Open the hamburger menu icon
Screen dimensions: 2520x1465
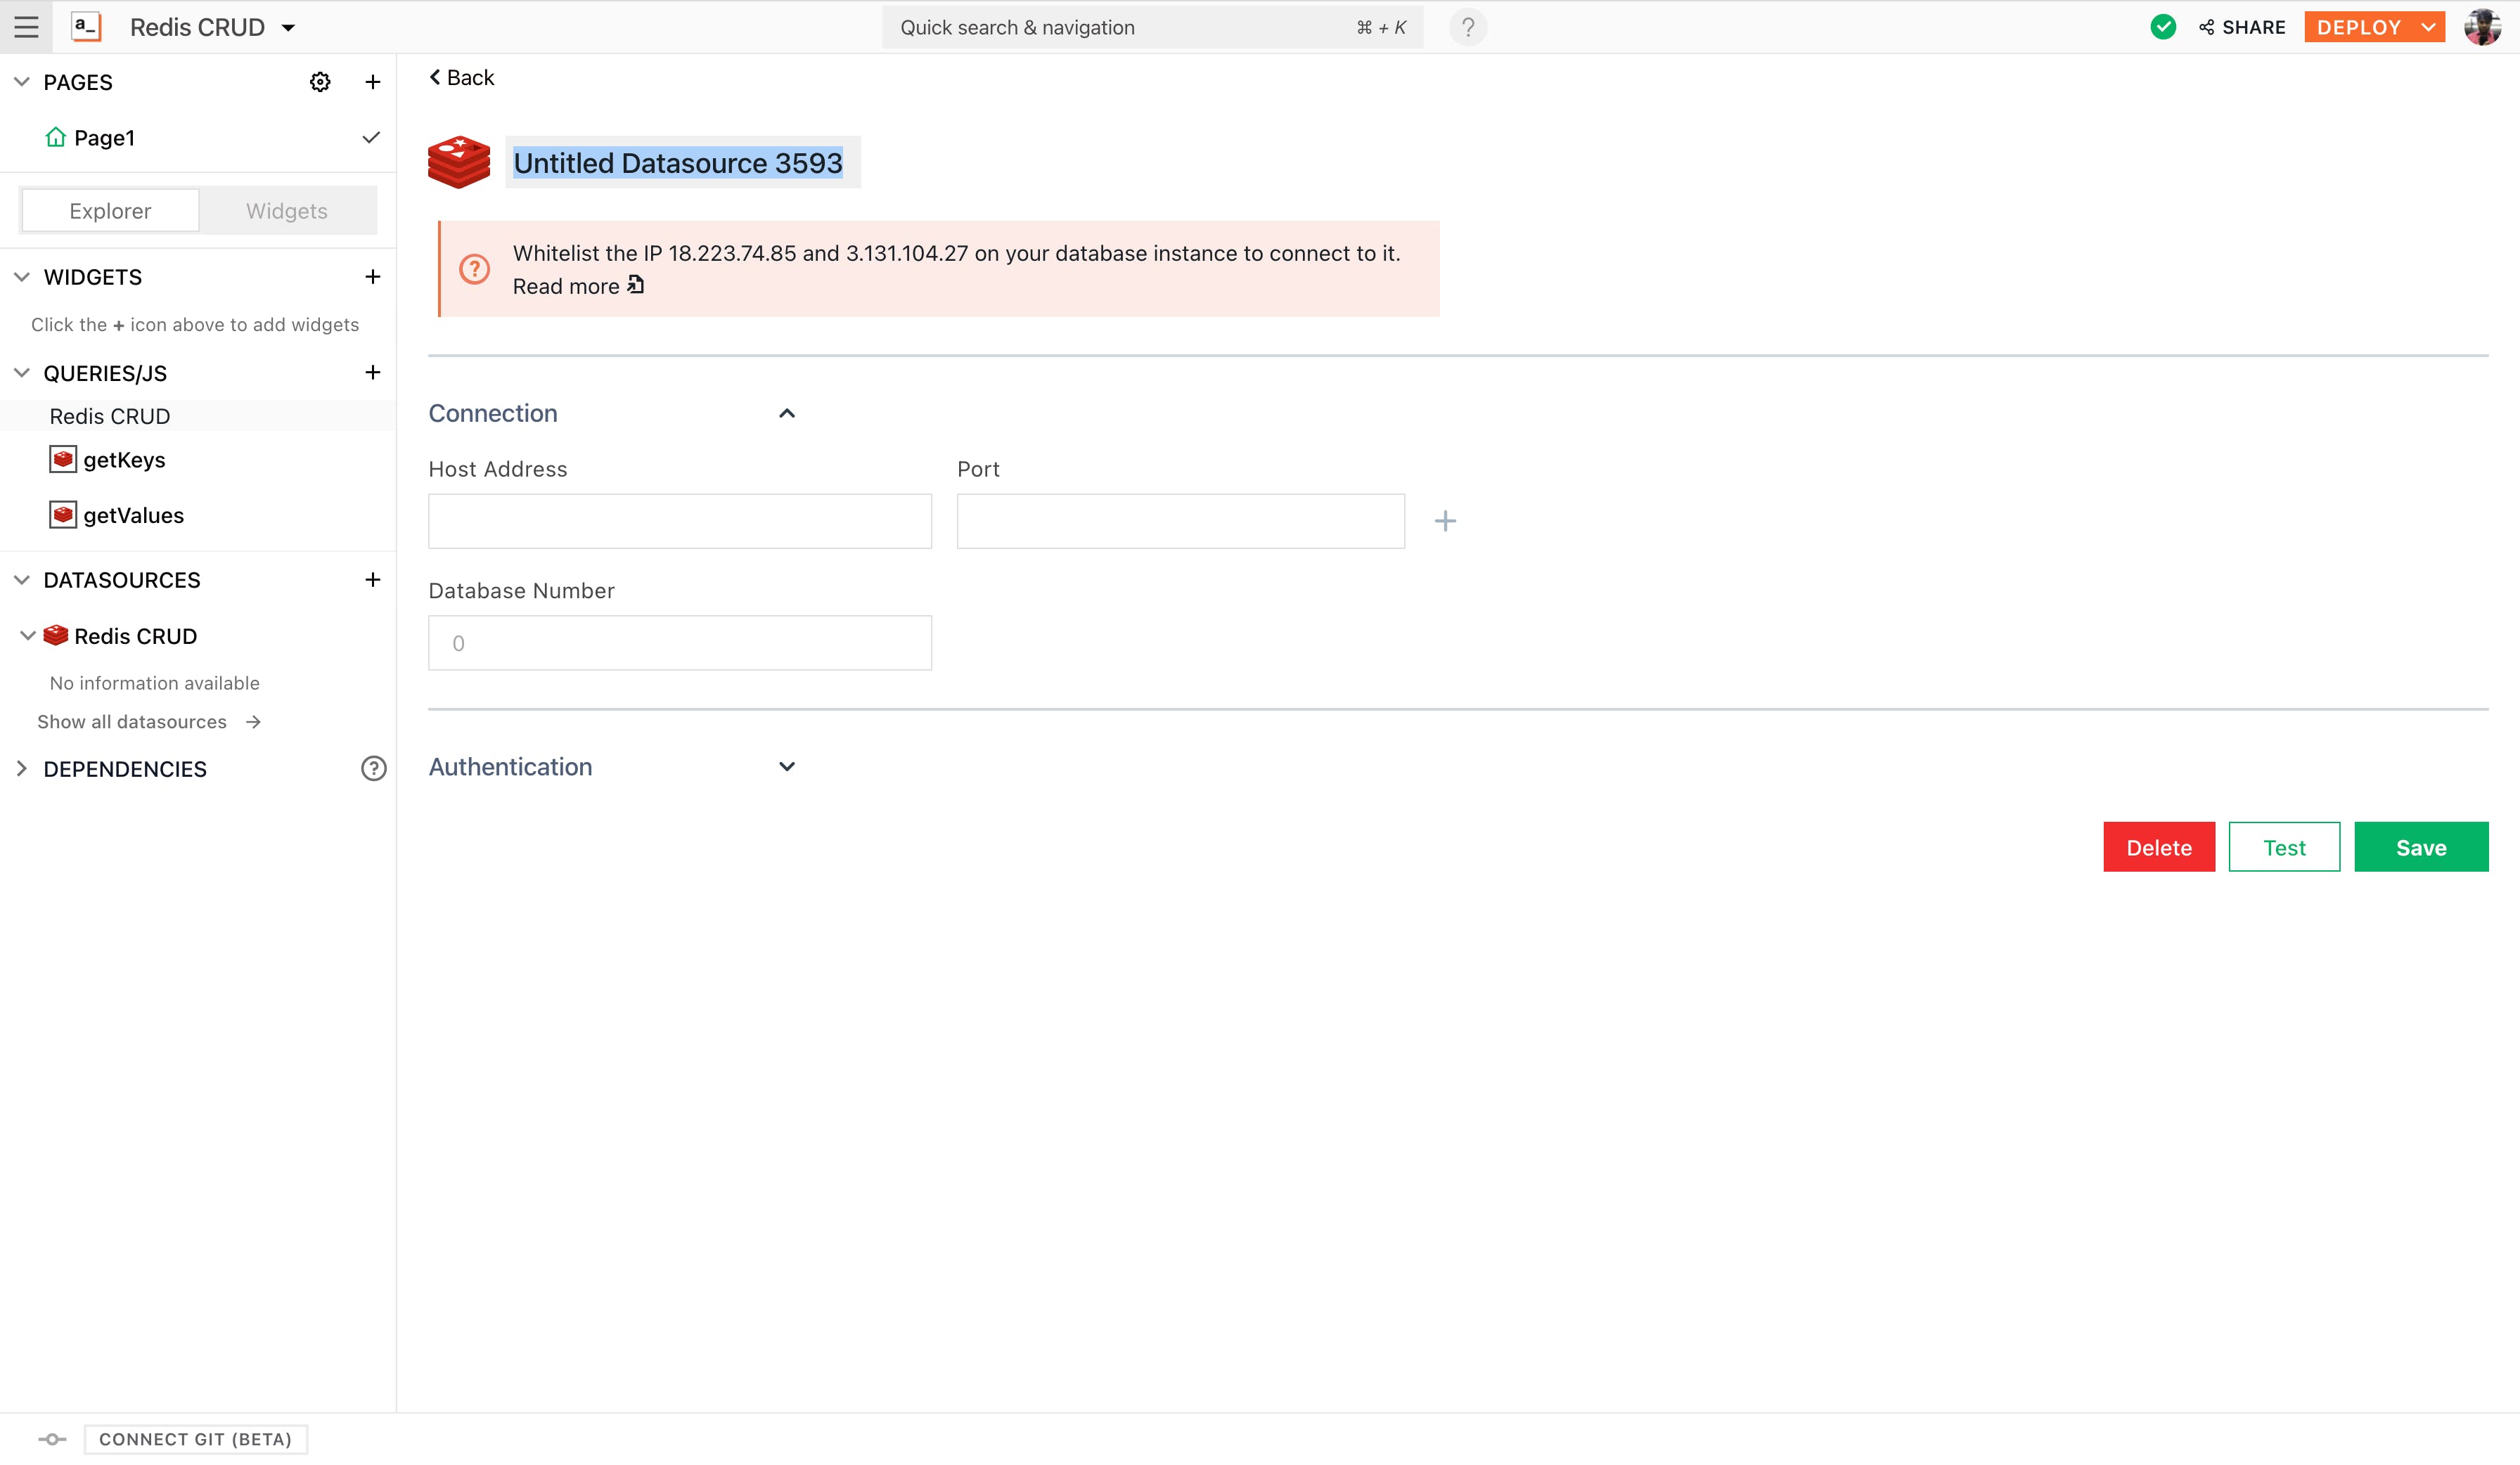(x=26, y=27)
